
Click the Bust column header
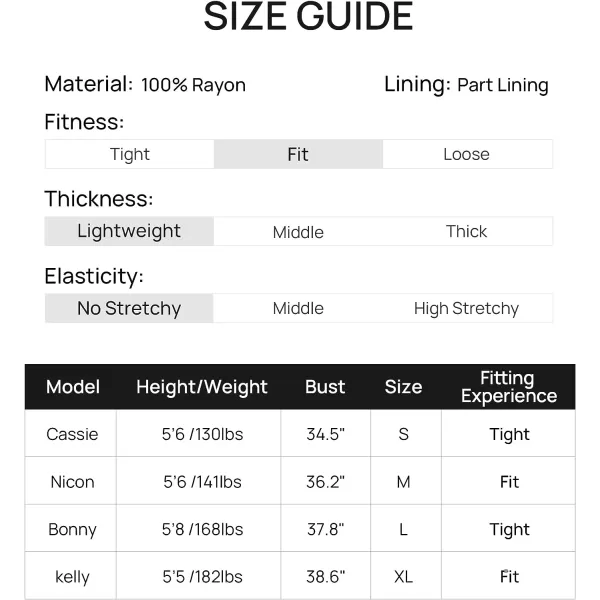tap(325, 387)
